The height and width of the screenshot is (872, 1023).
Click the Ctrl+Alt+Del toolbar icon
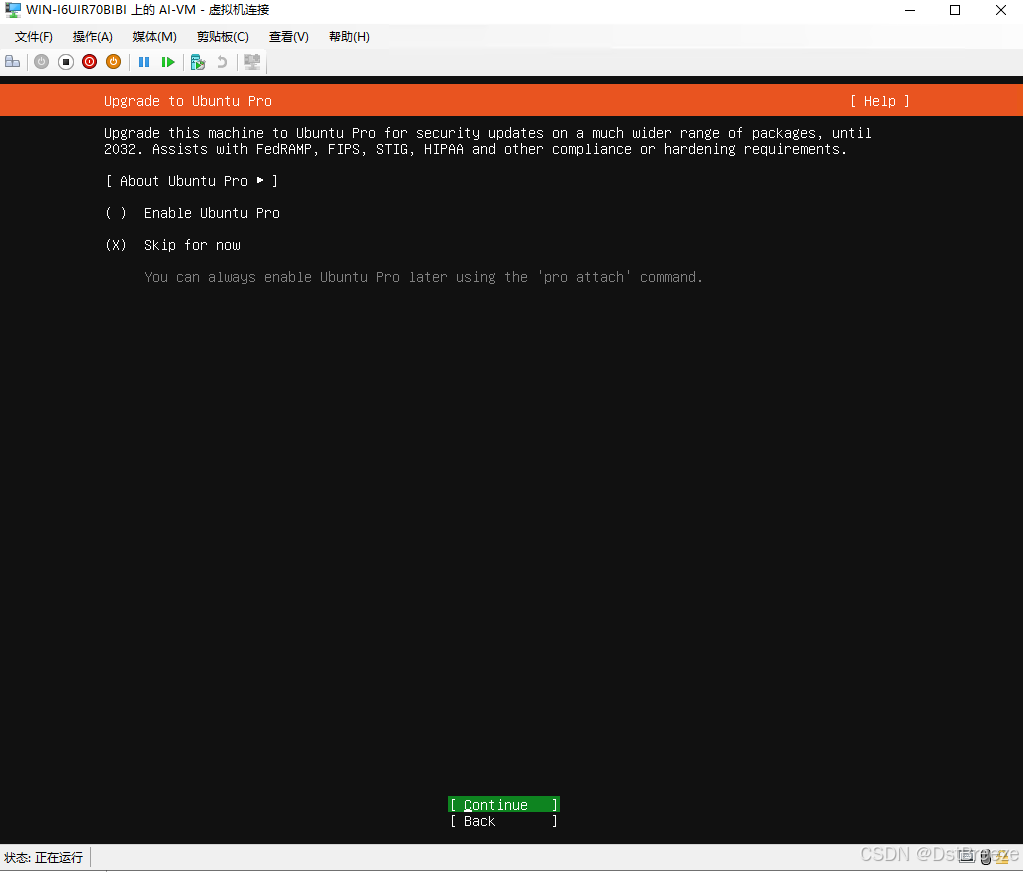tap(12, 62)
